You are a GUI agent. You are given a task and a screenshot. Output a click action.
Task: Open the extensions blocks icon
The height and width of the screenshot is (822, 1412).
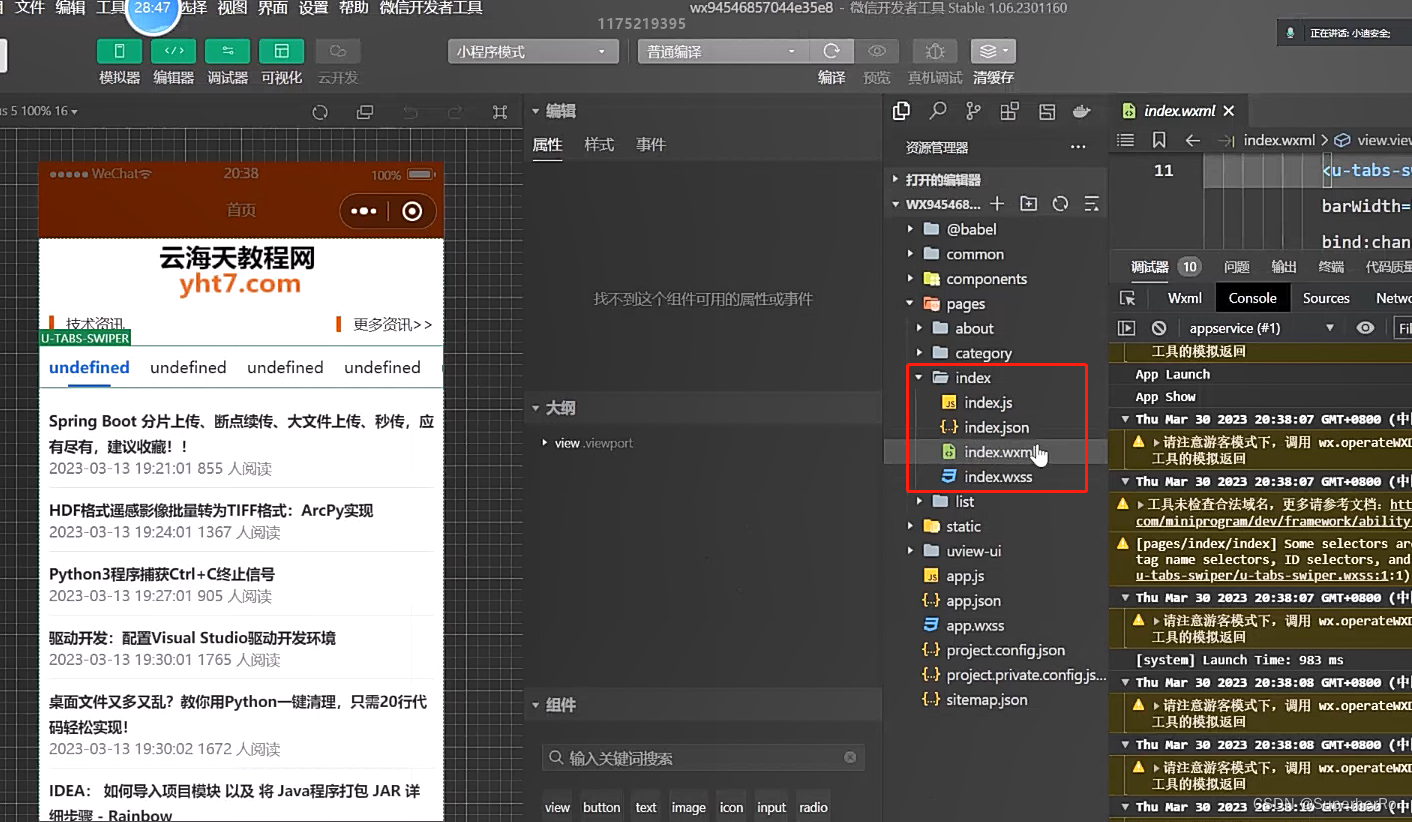[x=1010, y=111]
